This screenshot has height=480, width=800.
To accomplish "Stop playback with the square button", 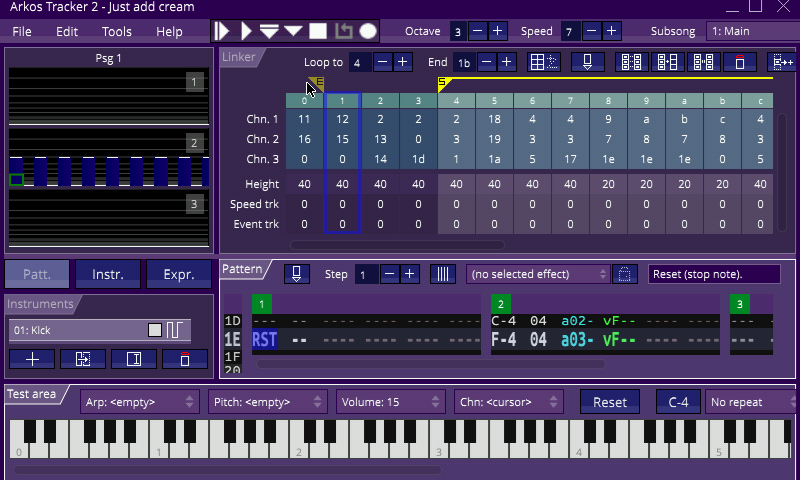I will point(318,31).
